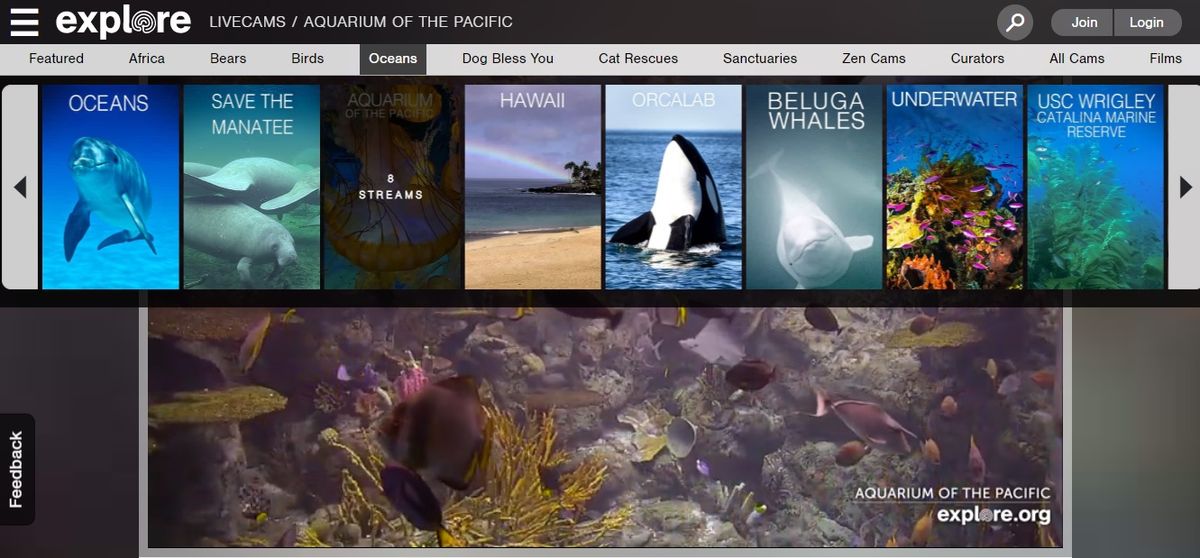Select the Oceans tab
The height and width of the screenshot is (558, 1200).
(x=393, y=58)
